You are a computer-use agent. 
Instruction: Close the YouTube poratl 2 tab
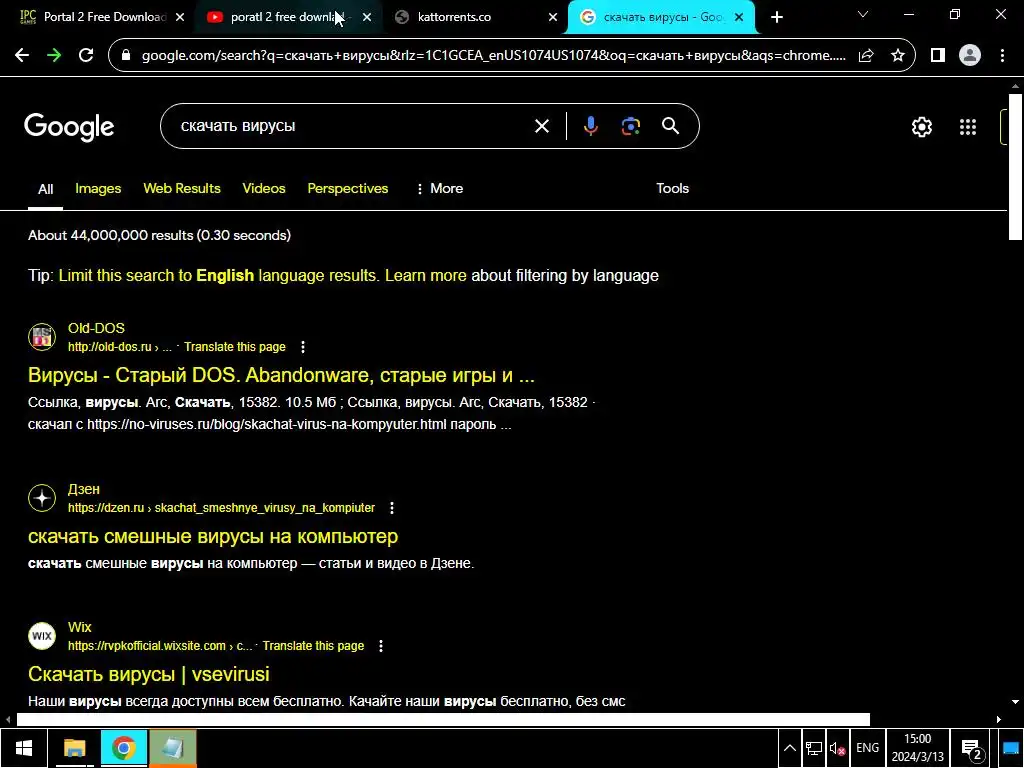pos(367,18)
